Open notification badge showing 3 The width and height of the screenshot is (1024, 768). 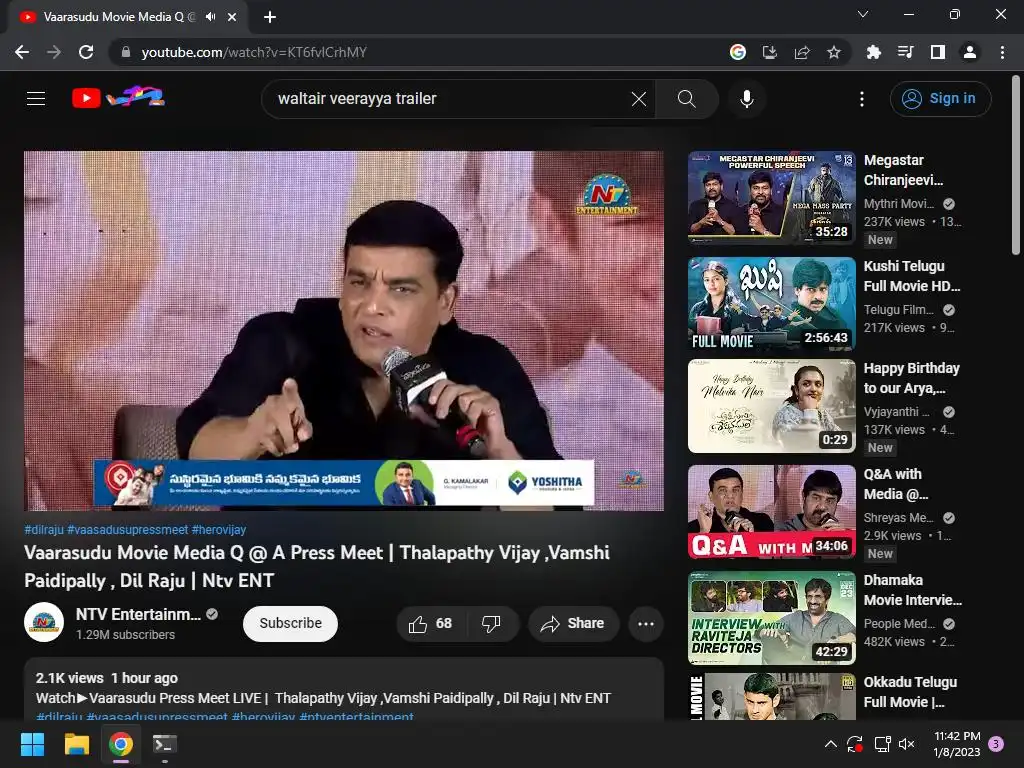(996, 744)
